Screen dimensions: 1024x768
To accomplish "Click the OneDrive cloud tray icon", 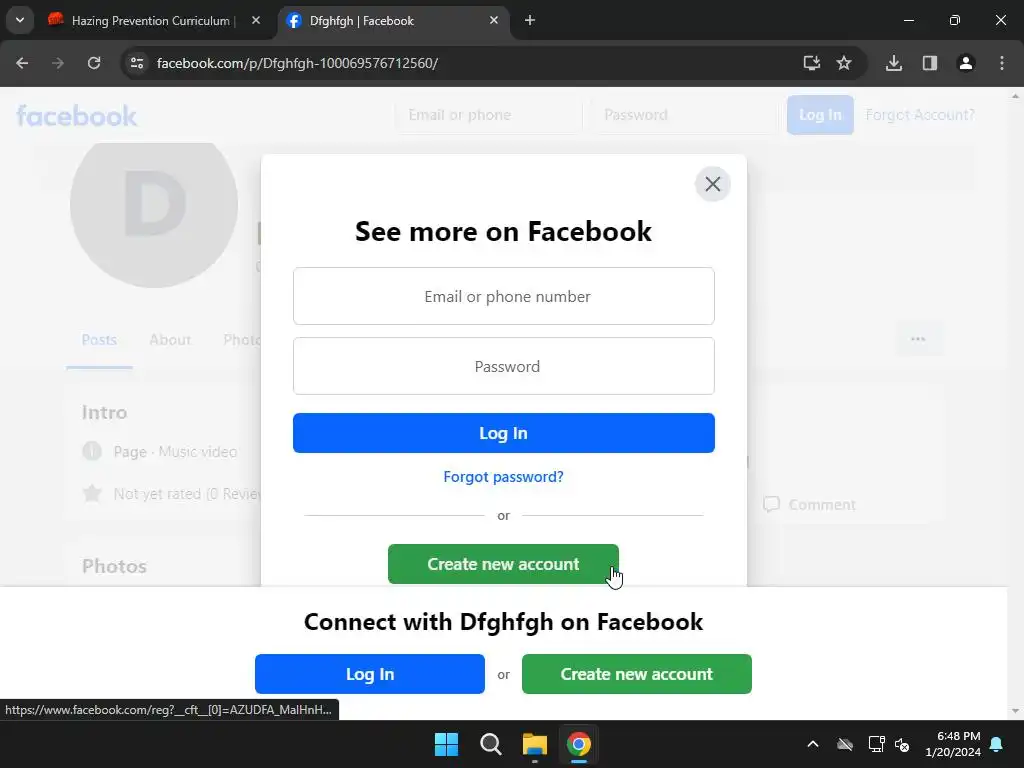I will click(845, 744).
